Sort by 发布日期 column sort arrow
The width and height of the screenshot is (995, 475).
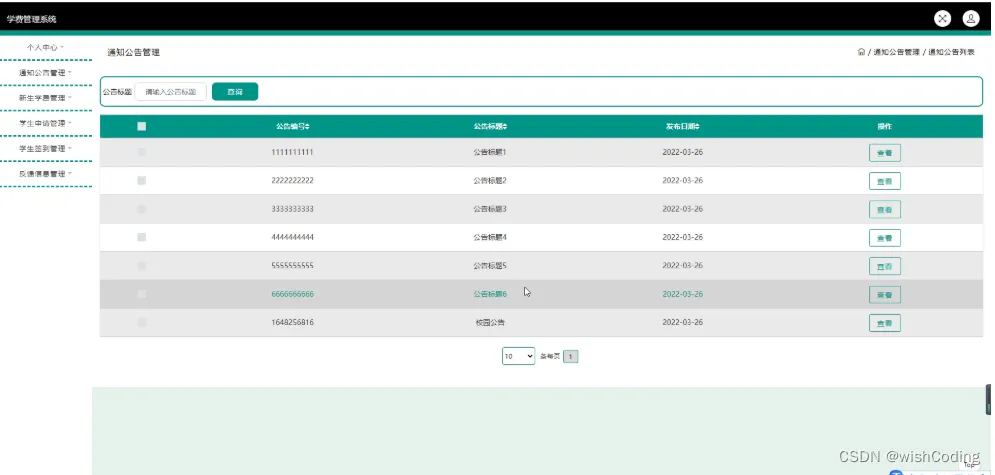pyautogui.click(x=697, y=127)
